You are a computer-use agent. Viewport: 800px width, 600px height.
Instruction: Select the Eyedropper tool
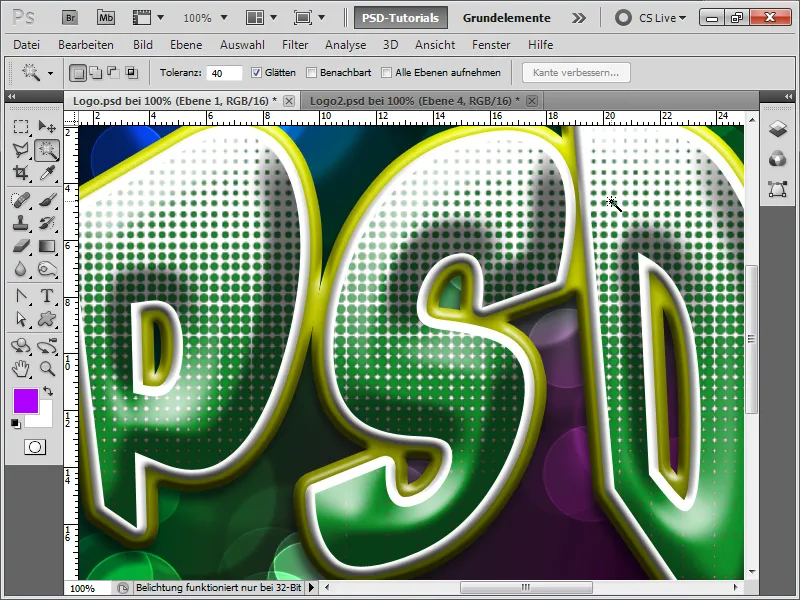47,173
